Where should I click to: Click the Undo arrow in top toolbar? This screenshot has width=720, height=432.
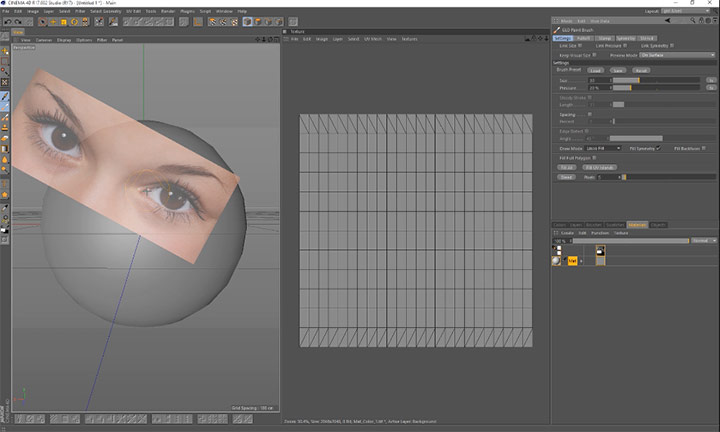click(8, 22)
